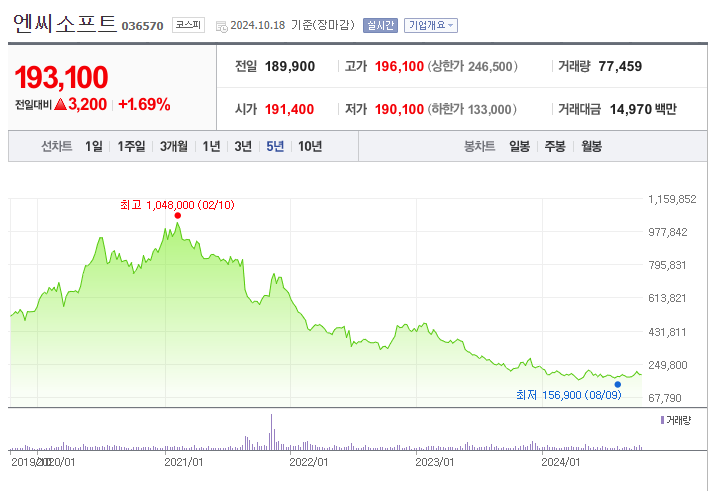The height and width of the screenshot is (491, 708).
Task: Switch chart range to 3년
Action: 243,146
